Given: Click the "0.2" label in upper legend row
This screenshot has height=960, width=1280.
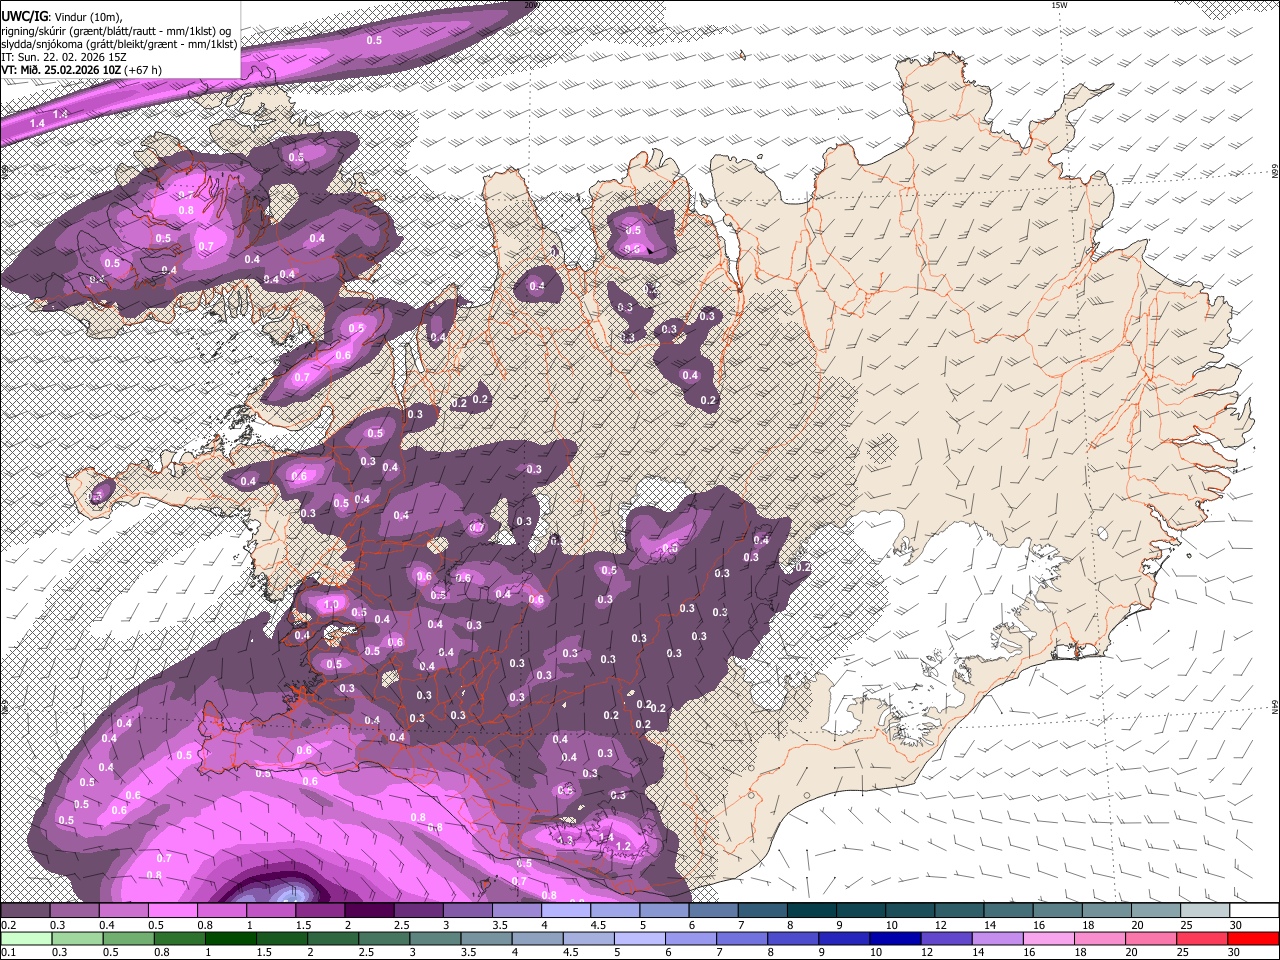Looking at the screenshot, I should [x=9, y=925].
